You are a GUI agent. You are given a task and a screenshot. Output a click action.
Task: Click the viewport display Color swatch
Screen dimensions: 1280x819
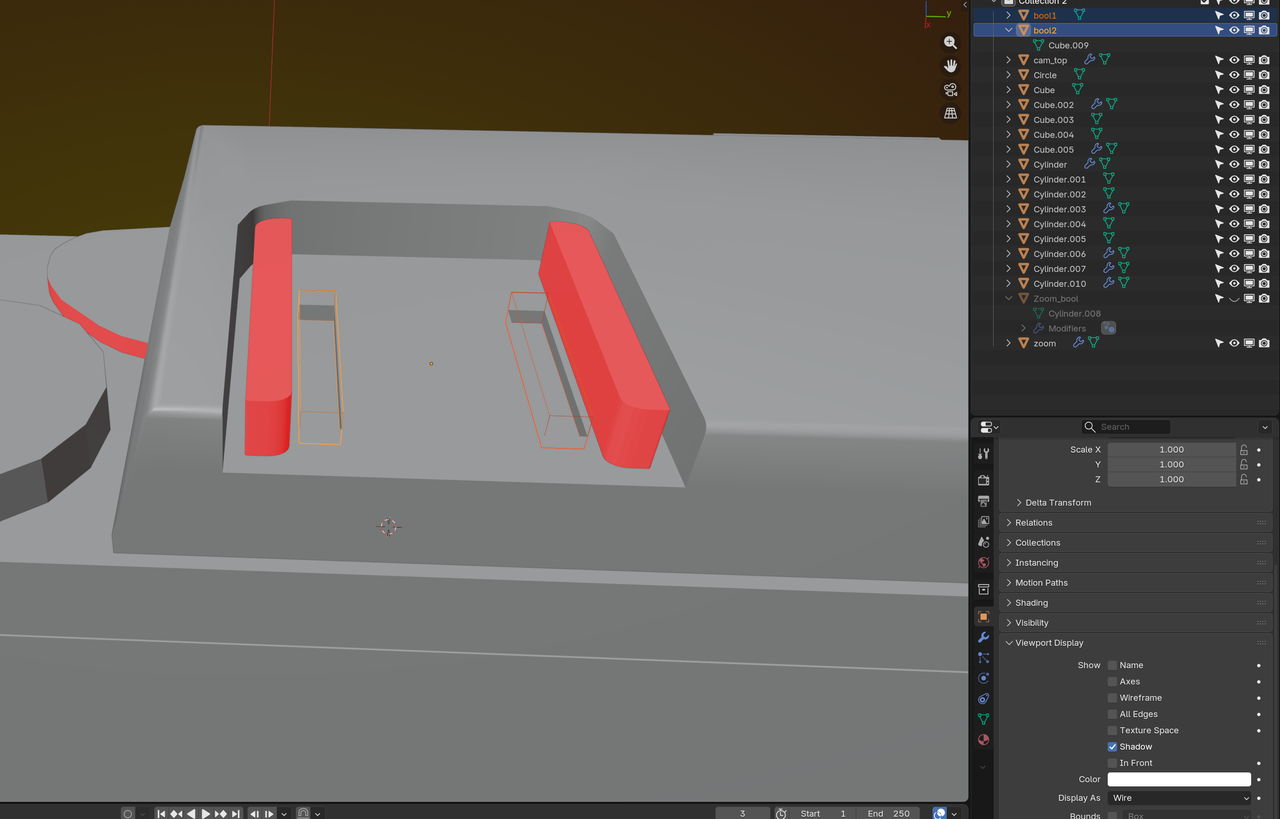coord(1179,779)
